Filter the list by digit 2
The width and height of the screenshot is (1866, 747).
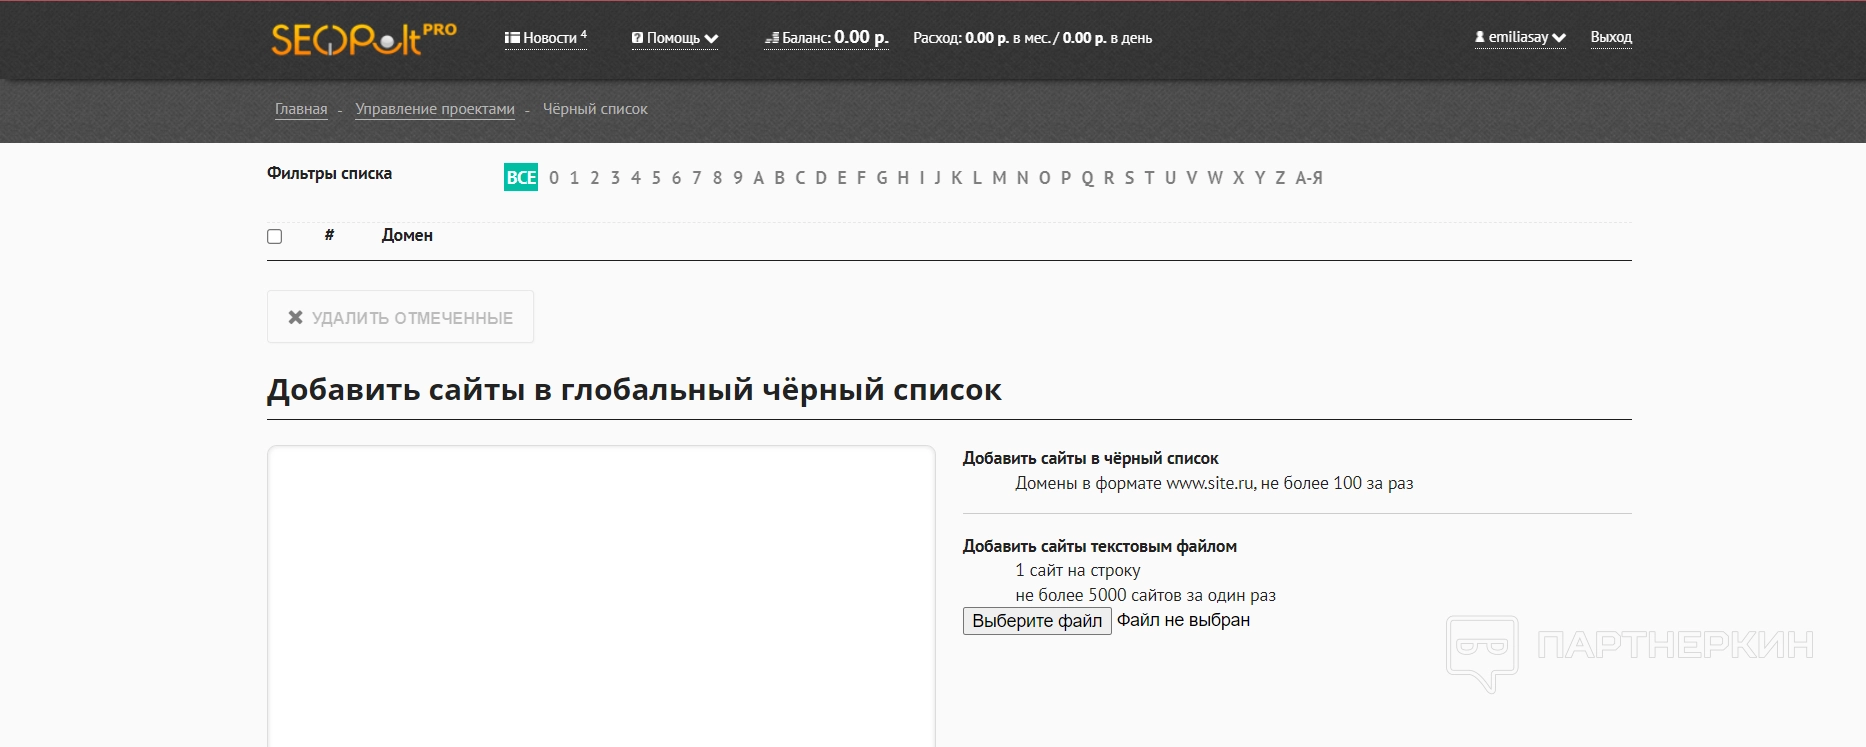[595, 178]
